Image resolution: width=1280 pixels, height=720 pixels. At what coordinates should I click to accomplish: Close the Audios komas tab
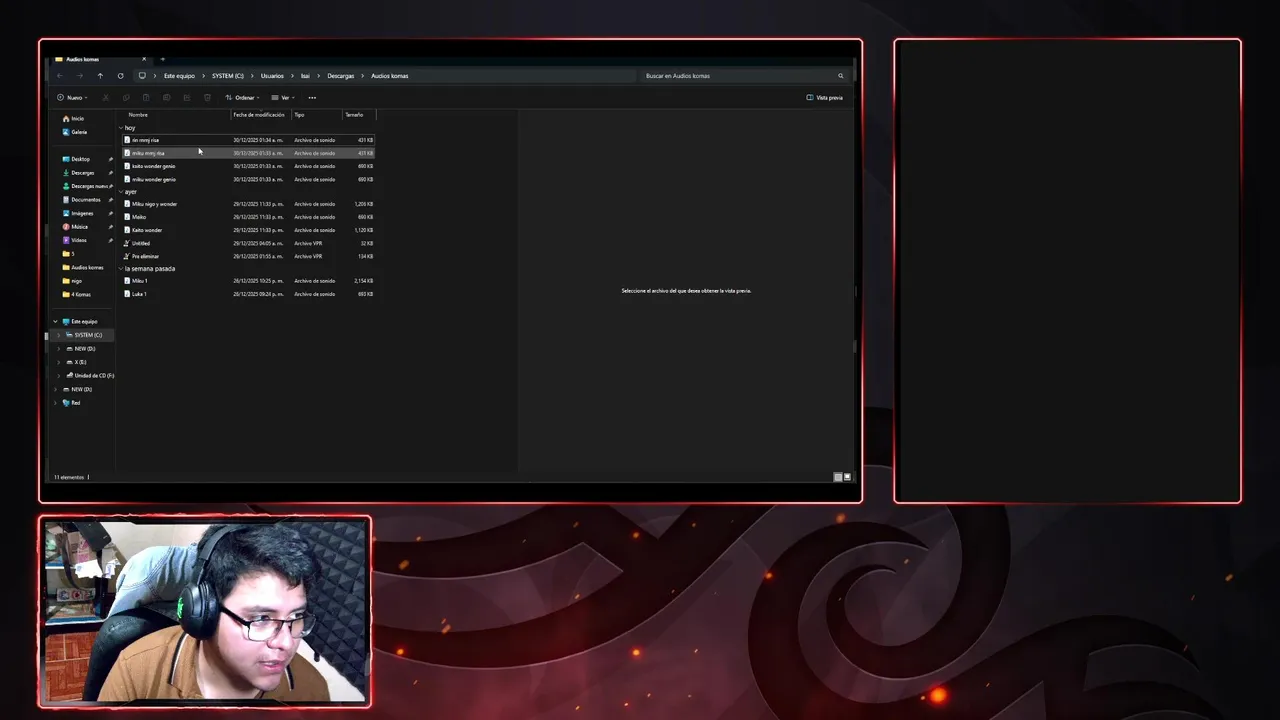point(144,59)
